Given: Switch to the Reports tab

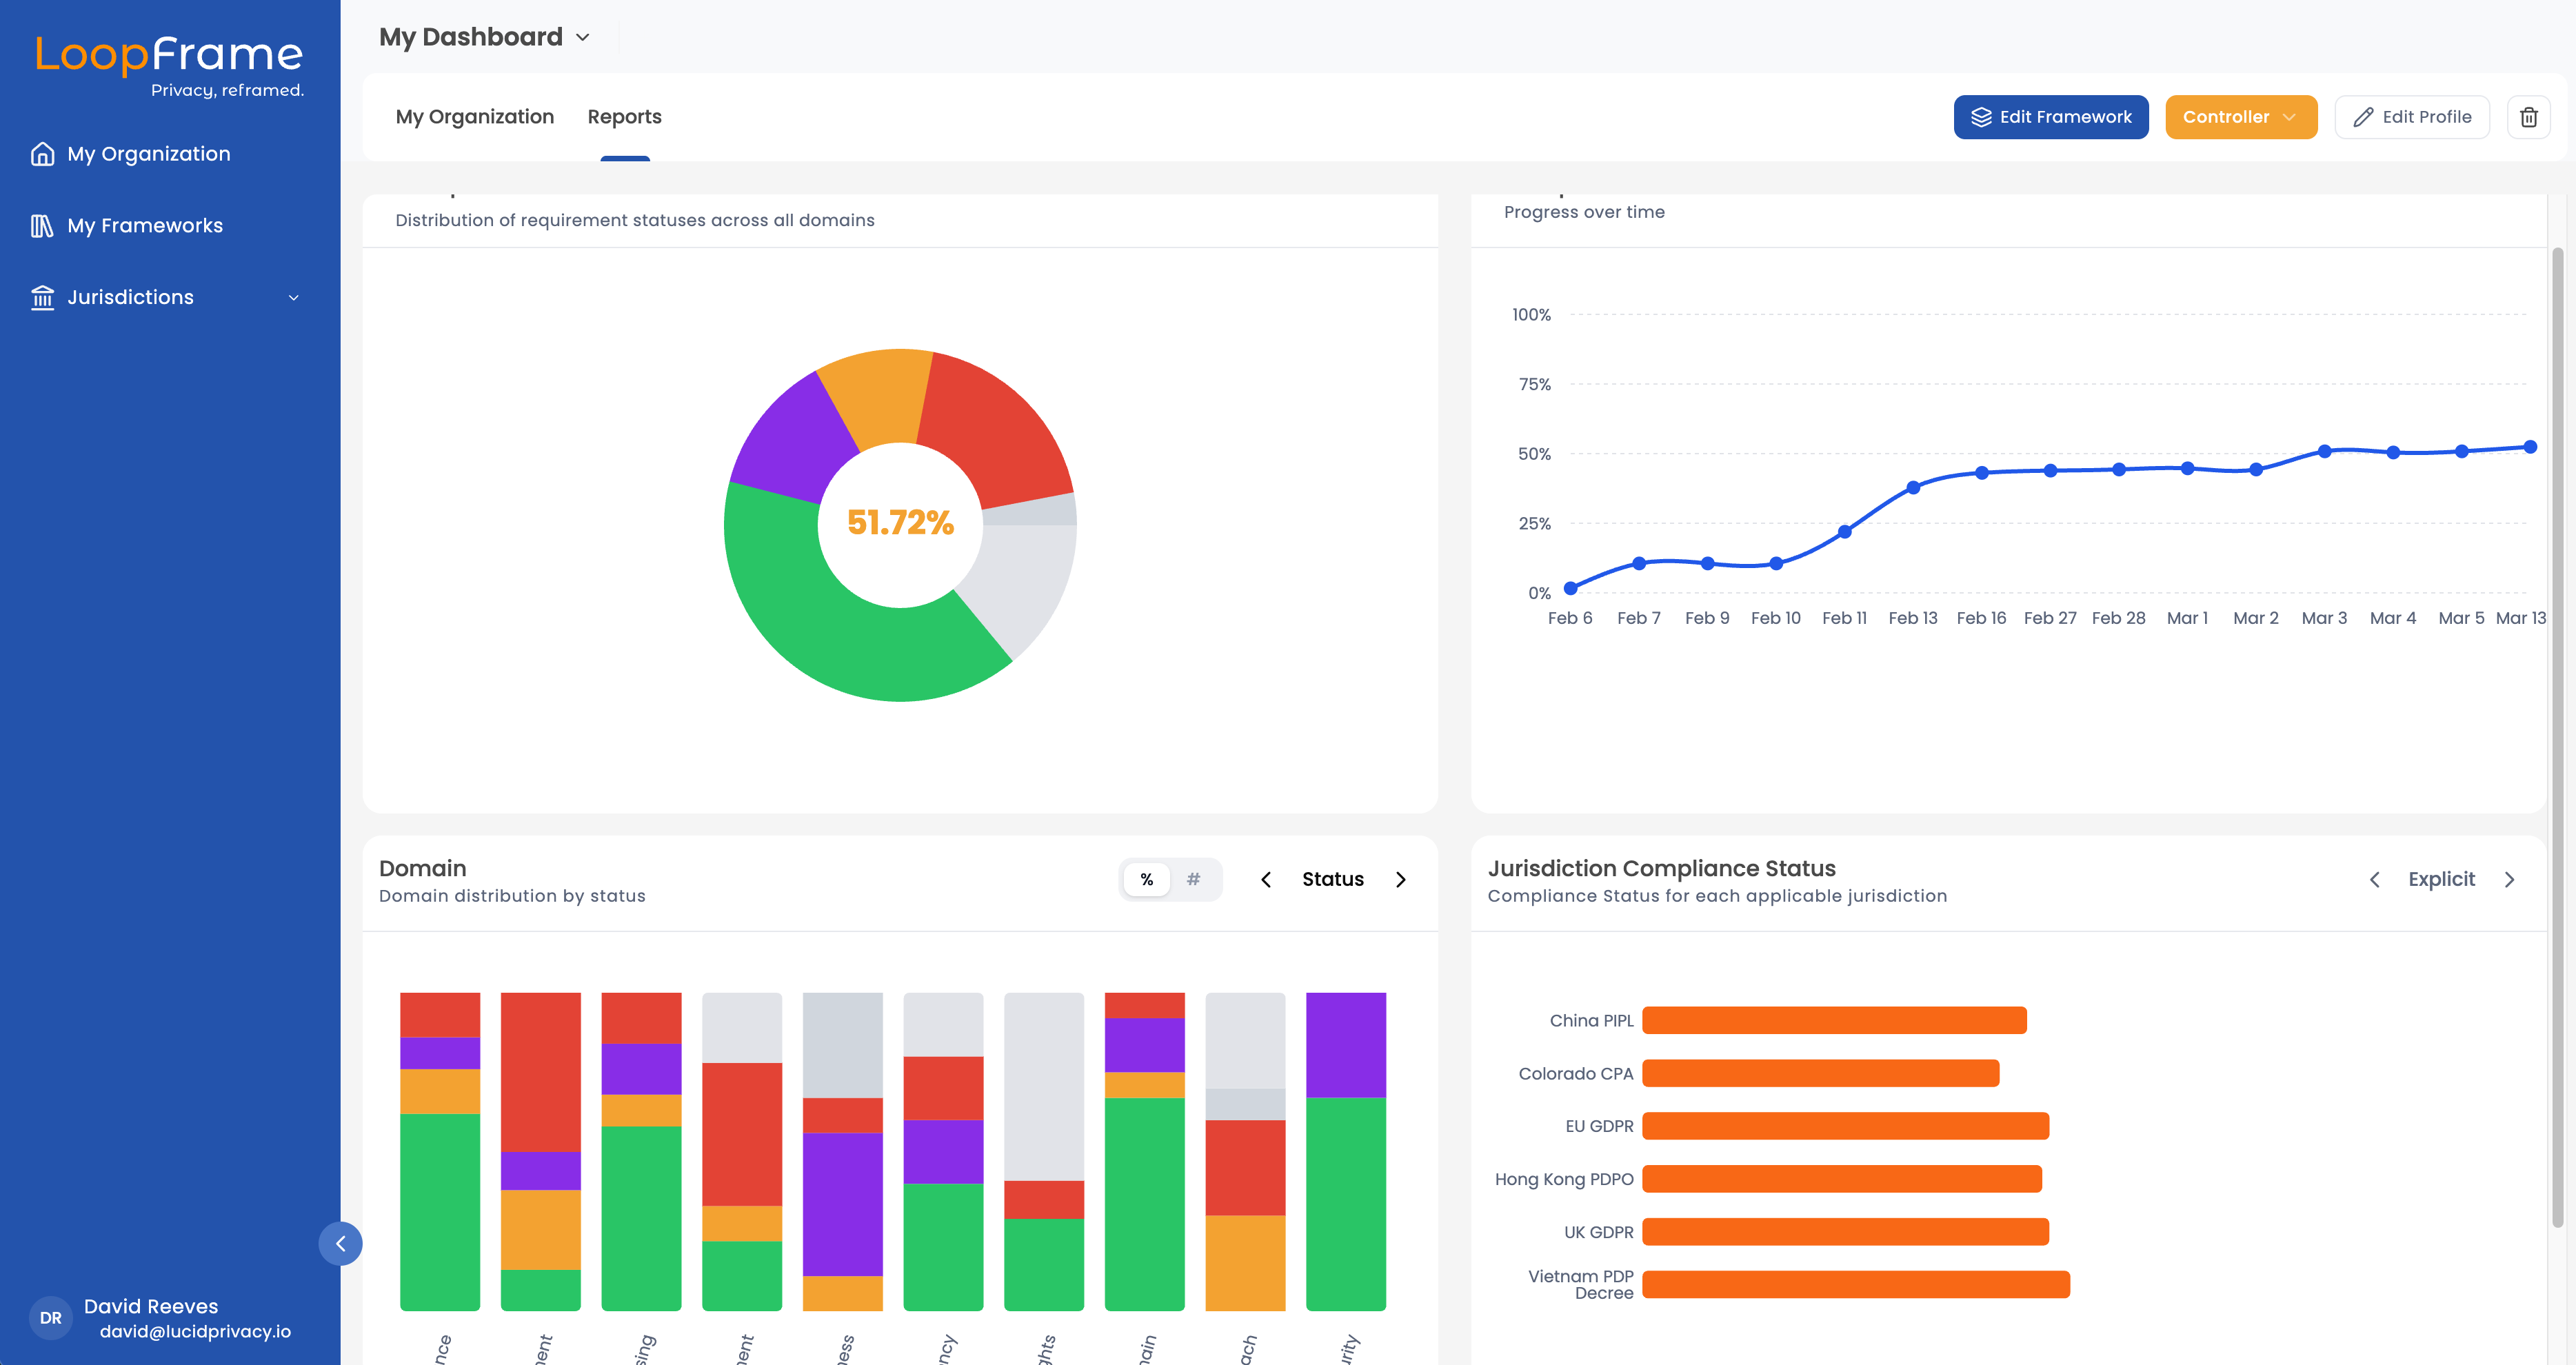Looking at the screenshot, I should pyautogui.click(x=624, y=117).
